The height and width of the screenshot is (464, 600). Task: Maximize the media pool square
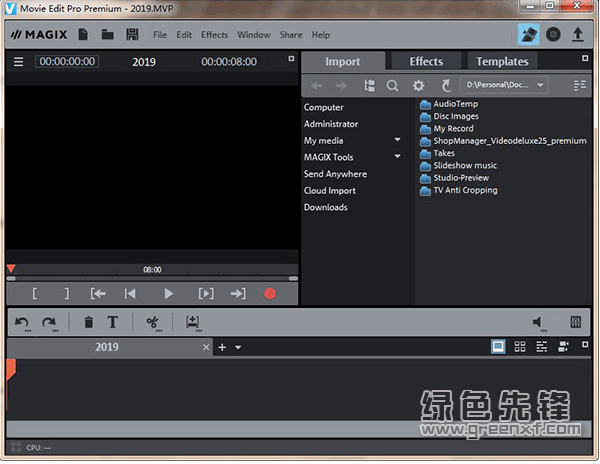tap(585, 58)
